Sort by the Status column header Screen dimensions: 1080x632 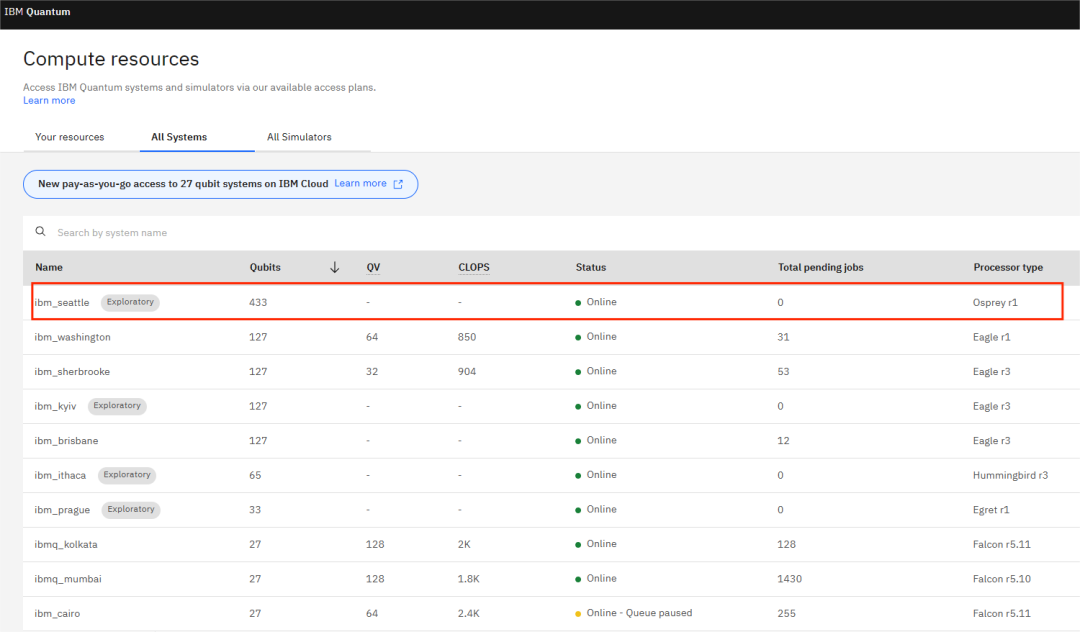coord(591,267)
